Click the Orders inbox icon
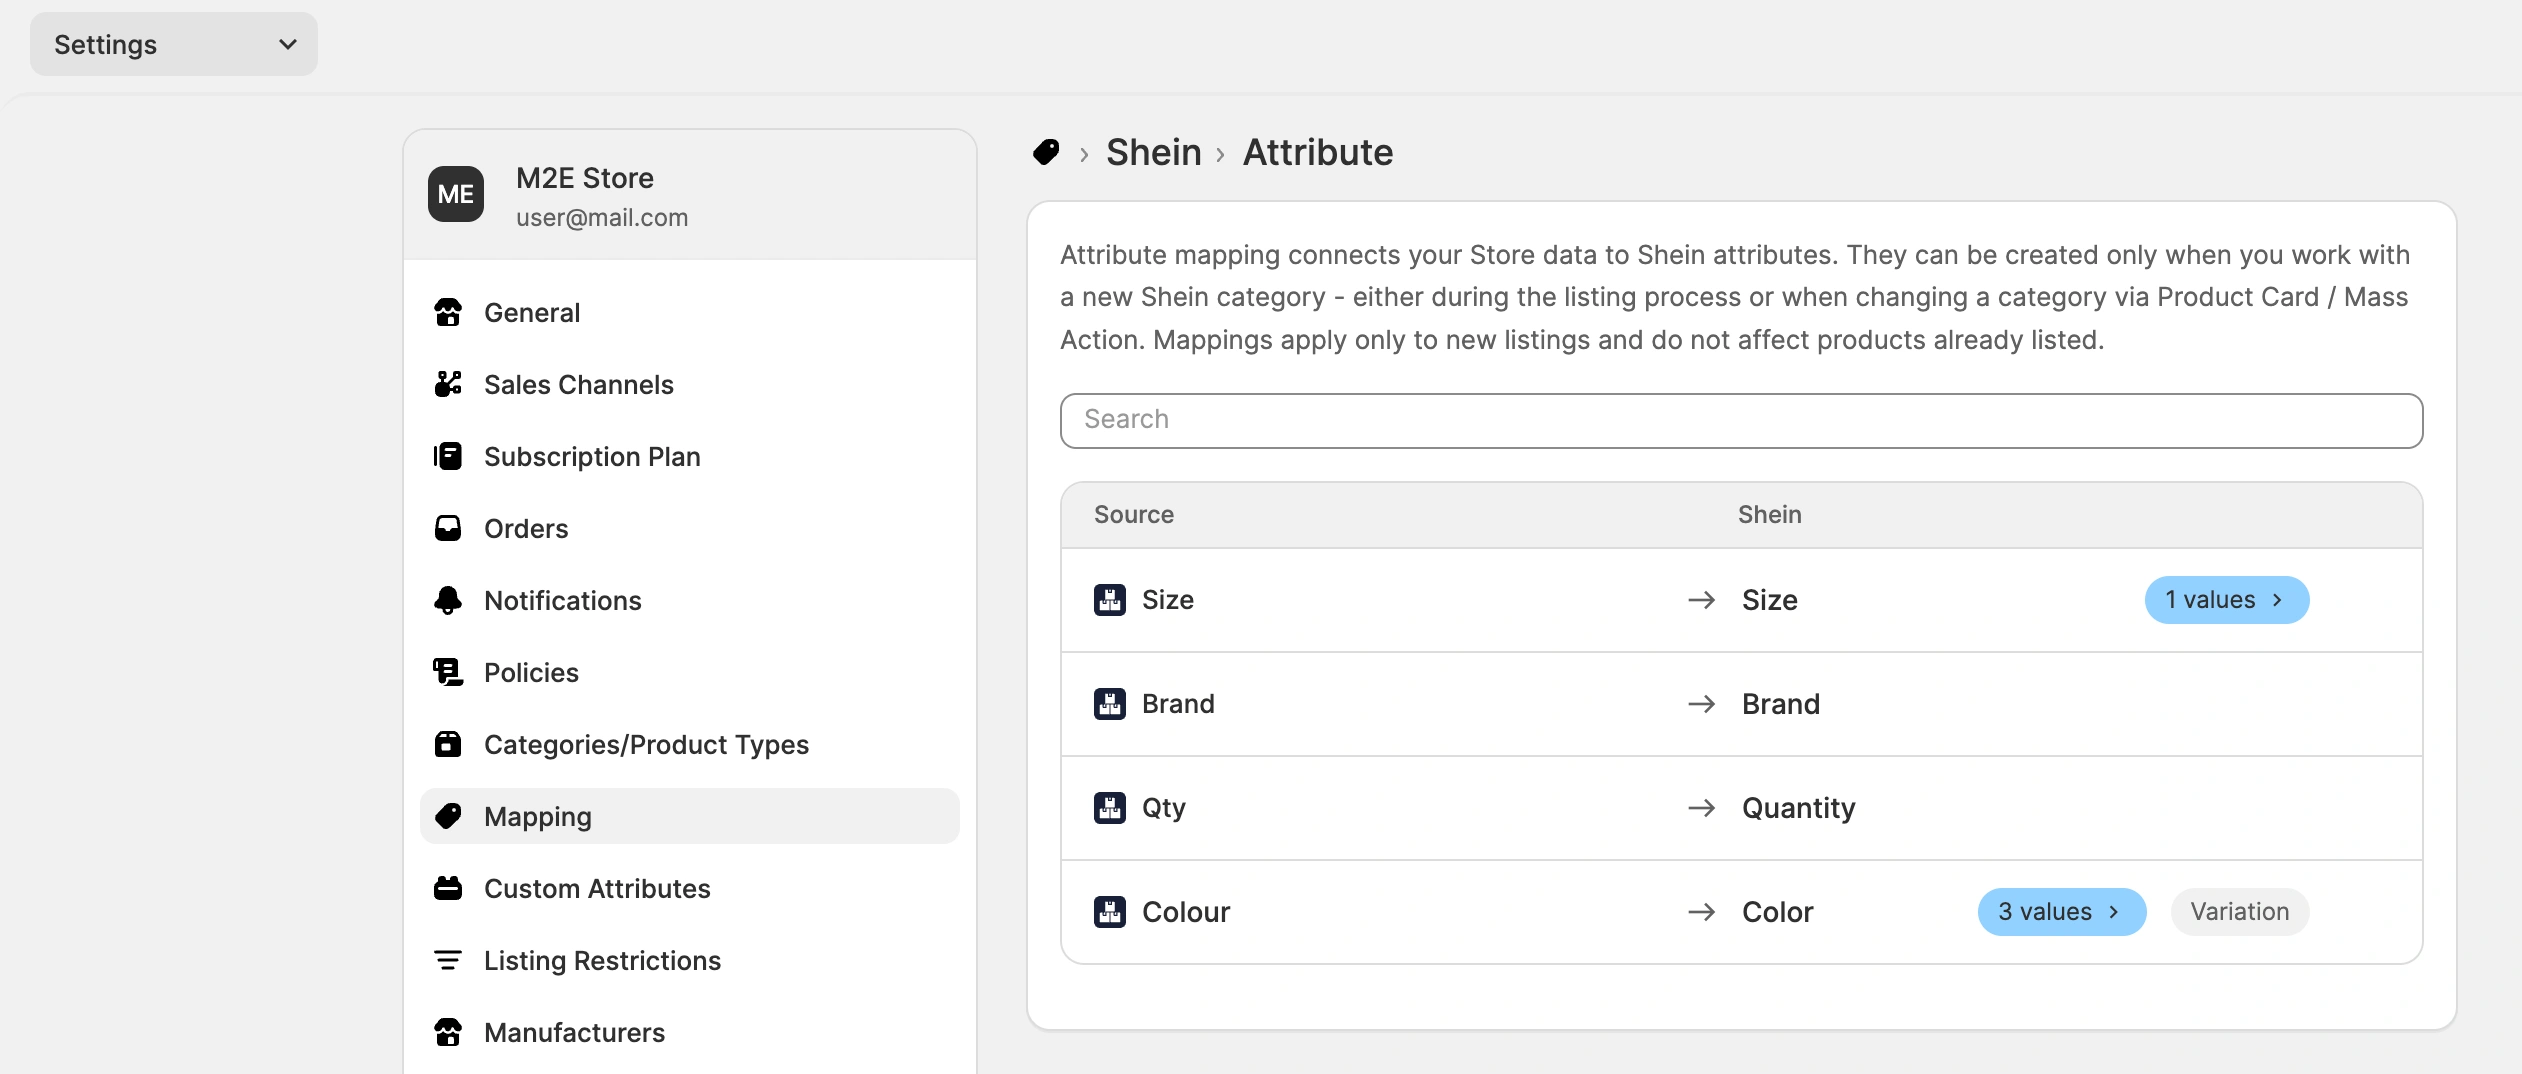 tap(448, 529)
